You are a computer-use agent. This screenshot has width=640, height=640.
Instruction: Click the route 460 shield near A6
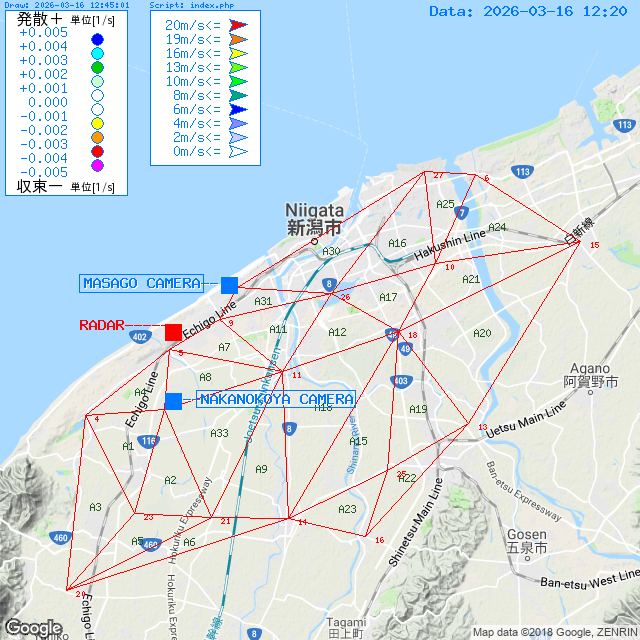click(150, 544)
